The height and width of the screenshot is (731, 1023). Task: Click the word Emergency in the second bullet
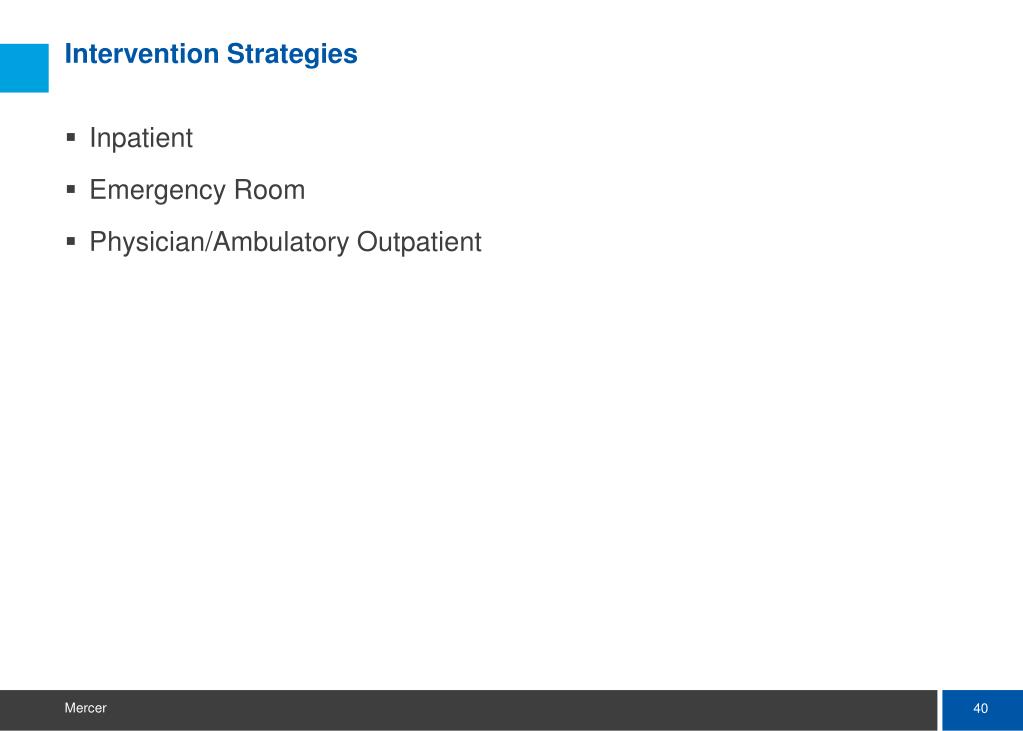158,191
